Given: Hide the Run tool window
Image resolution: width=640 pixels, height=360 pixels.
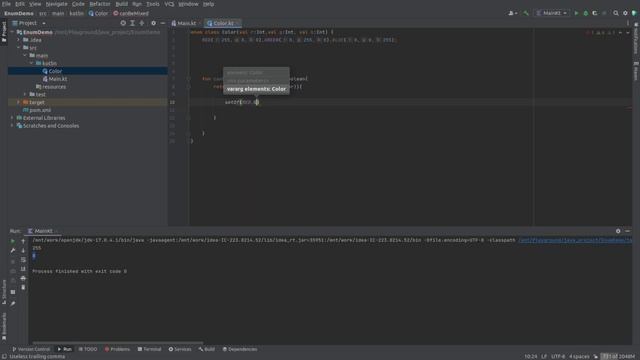Looking at the screenshot, I should 627,231.
